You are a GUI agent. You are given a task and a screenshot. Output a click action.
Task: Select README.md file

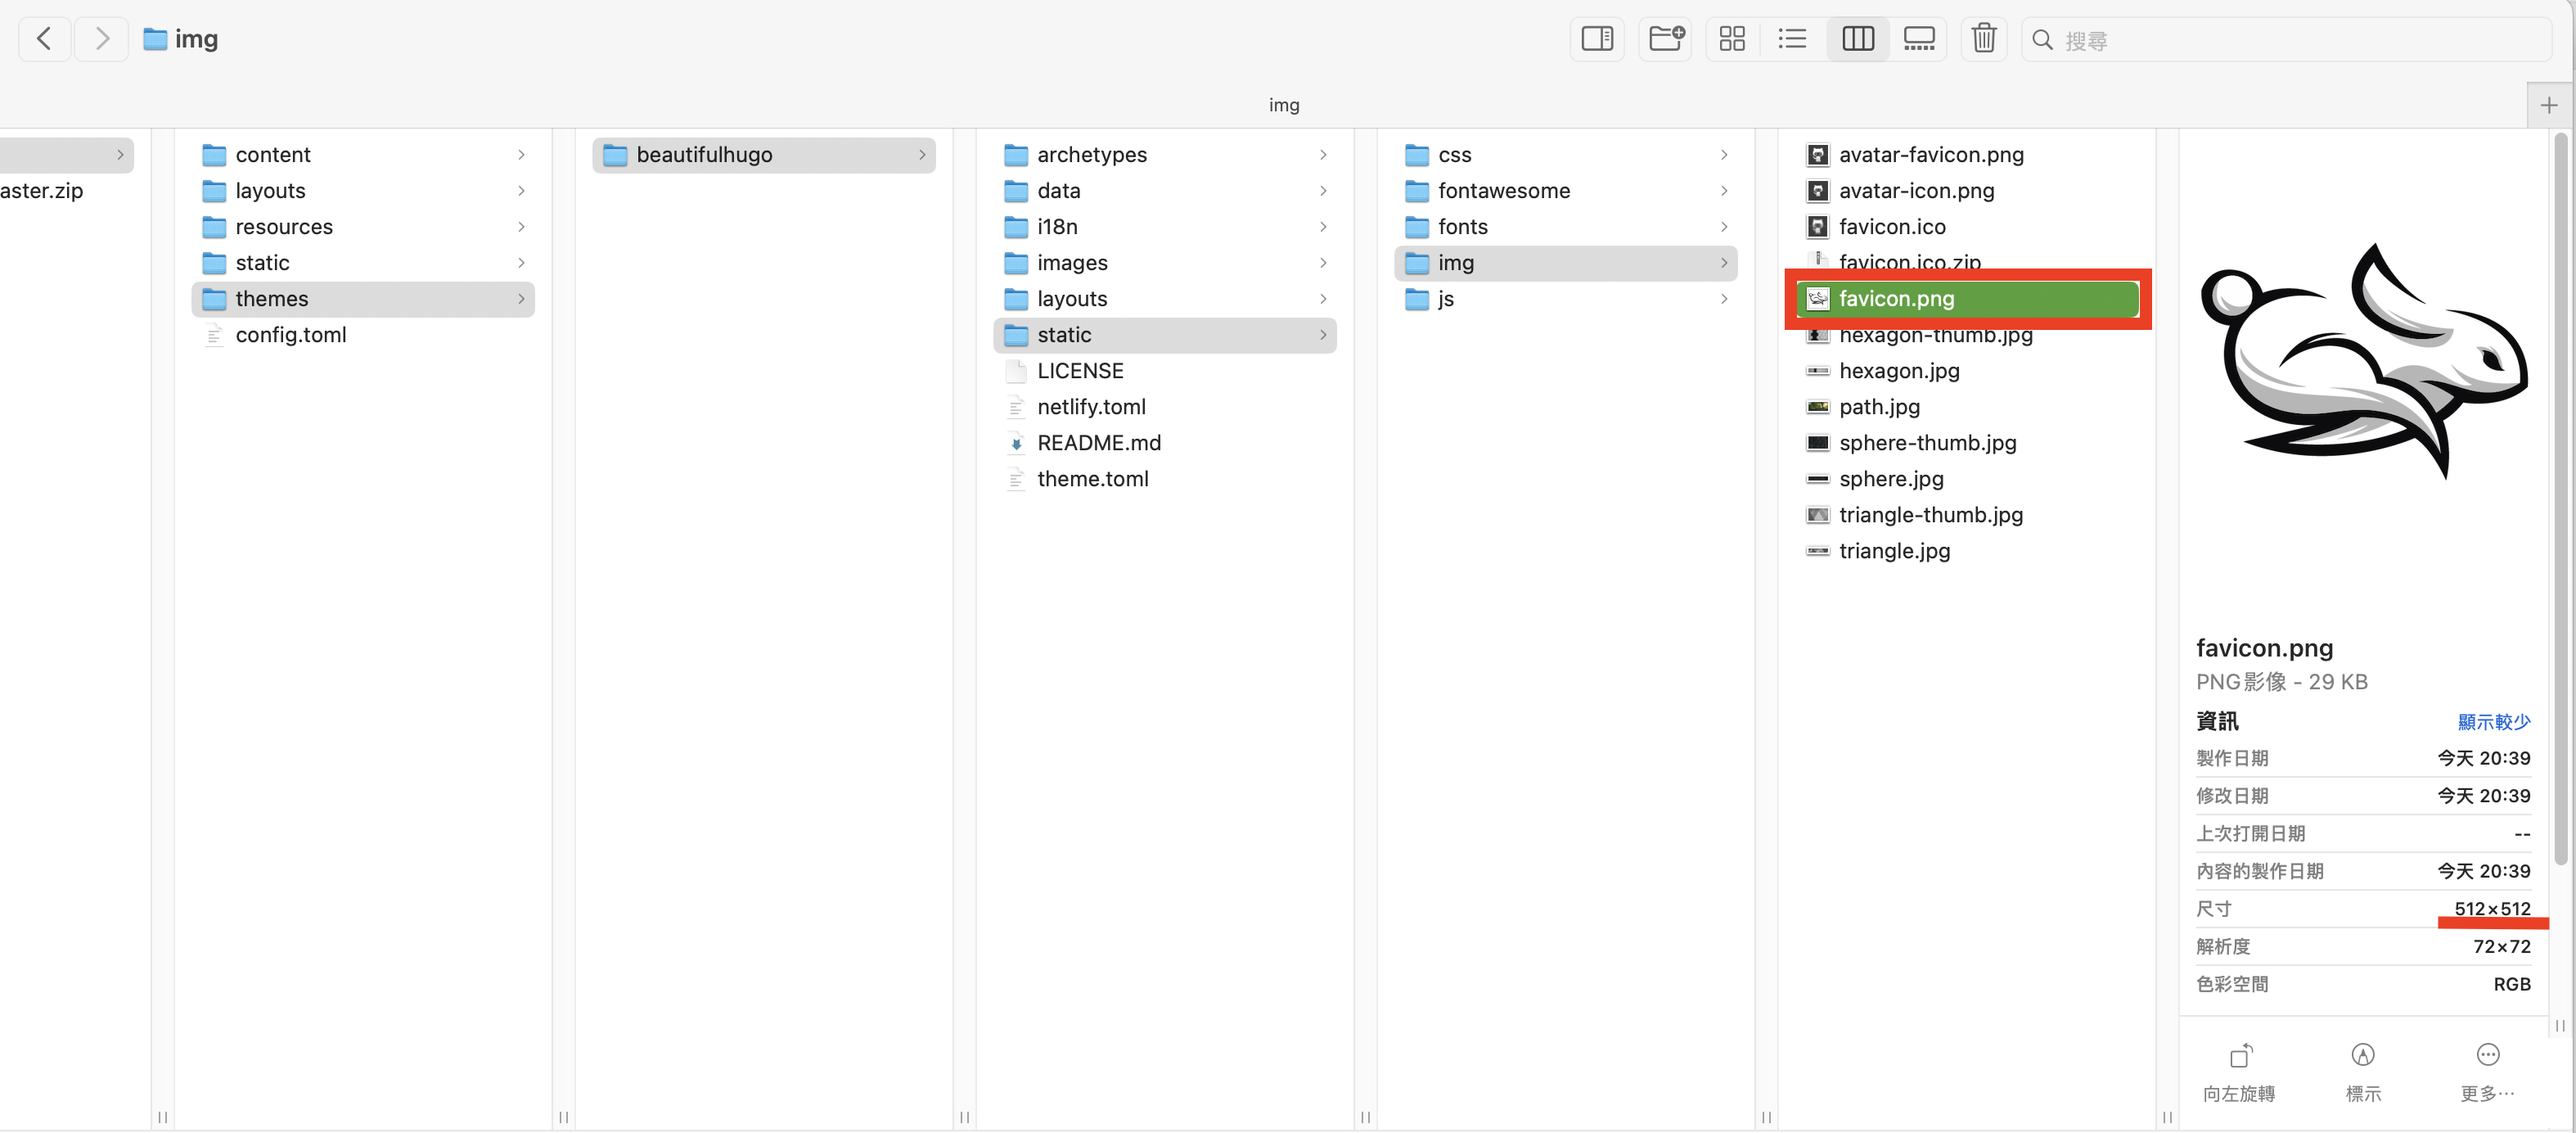pyautogui.click(x=1165, y=443)
